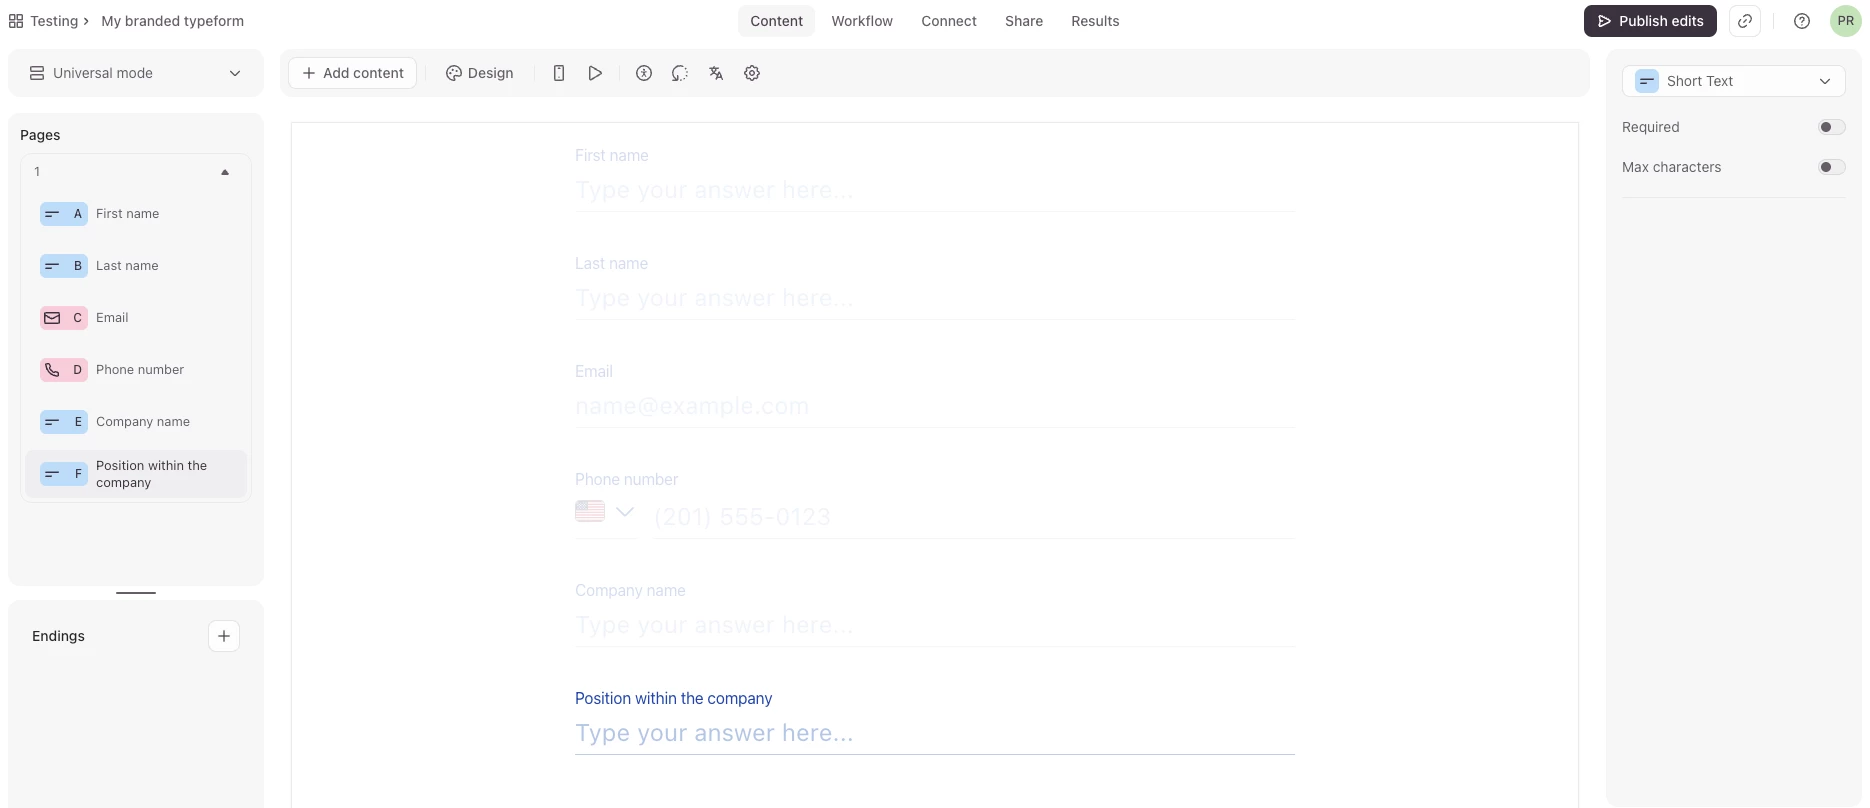Screen dimensions: 1870x808
Task: Click the Email answer field
Action: 935,407
